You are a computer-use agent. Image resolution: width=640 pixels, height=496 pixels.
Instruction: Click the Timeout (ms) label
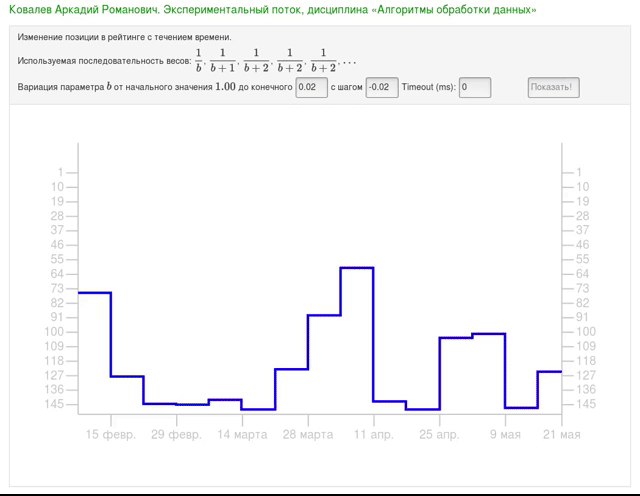pyautogui.click(x=429, y=87)
